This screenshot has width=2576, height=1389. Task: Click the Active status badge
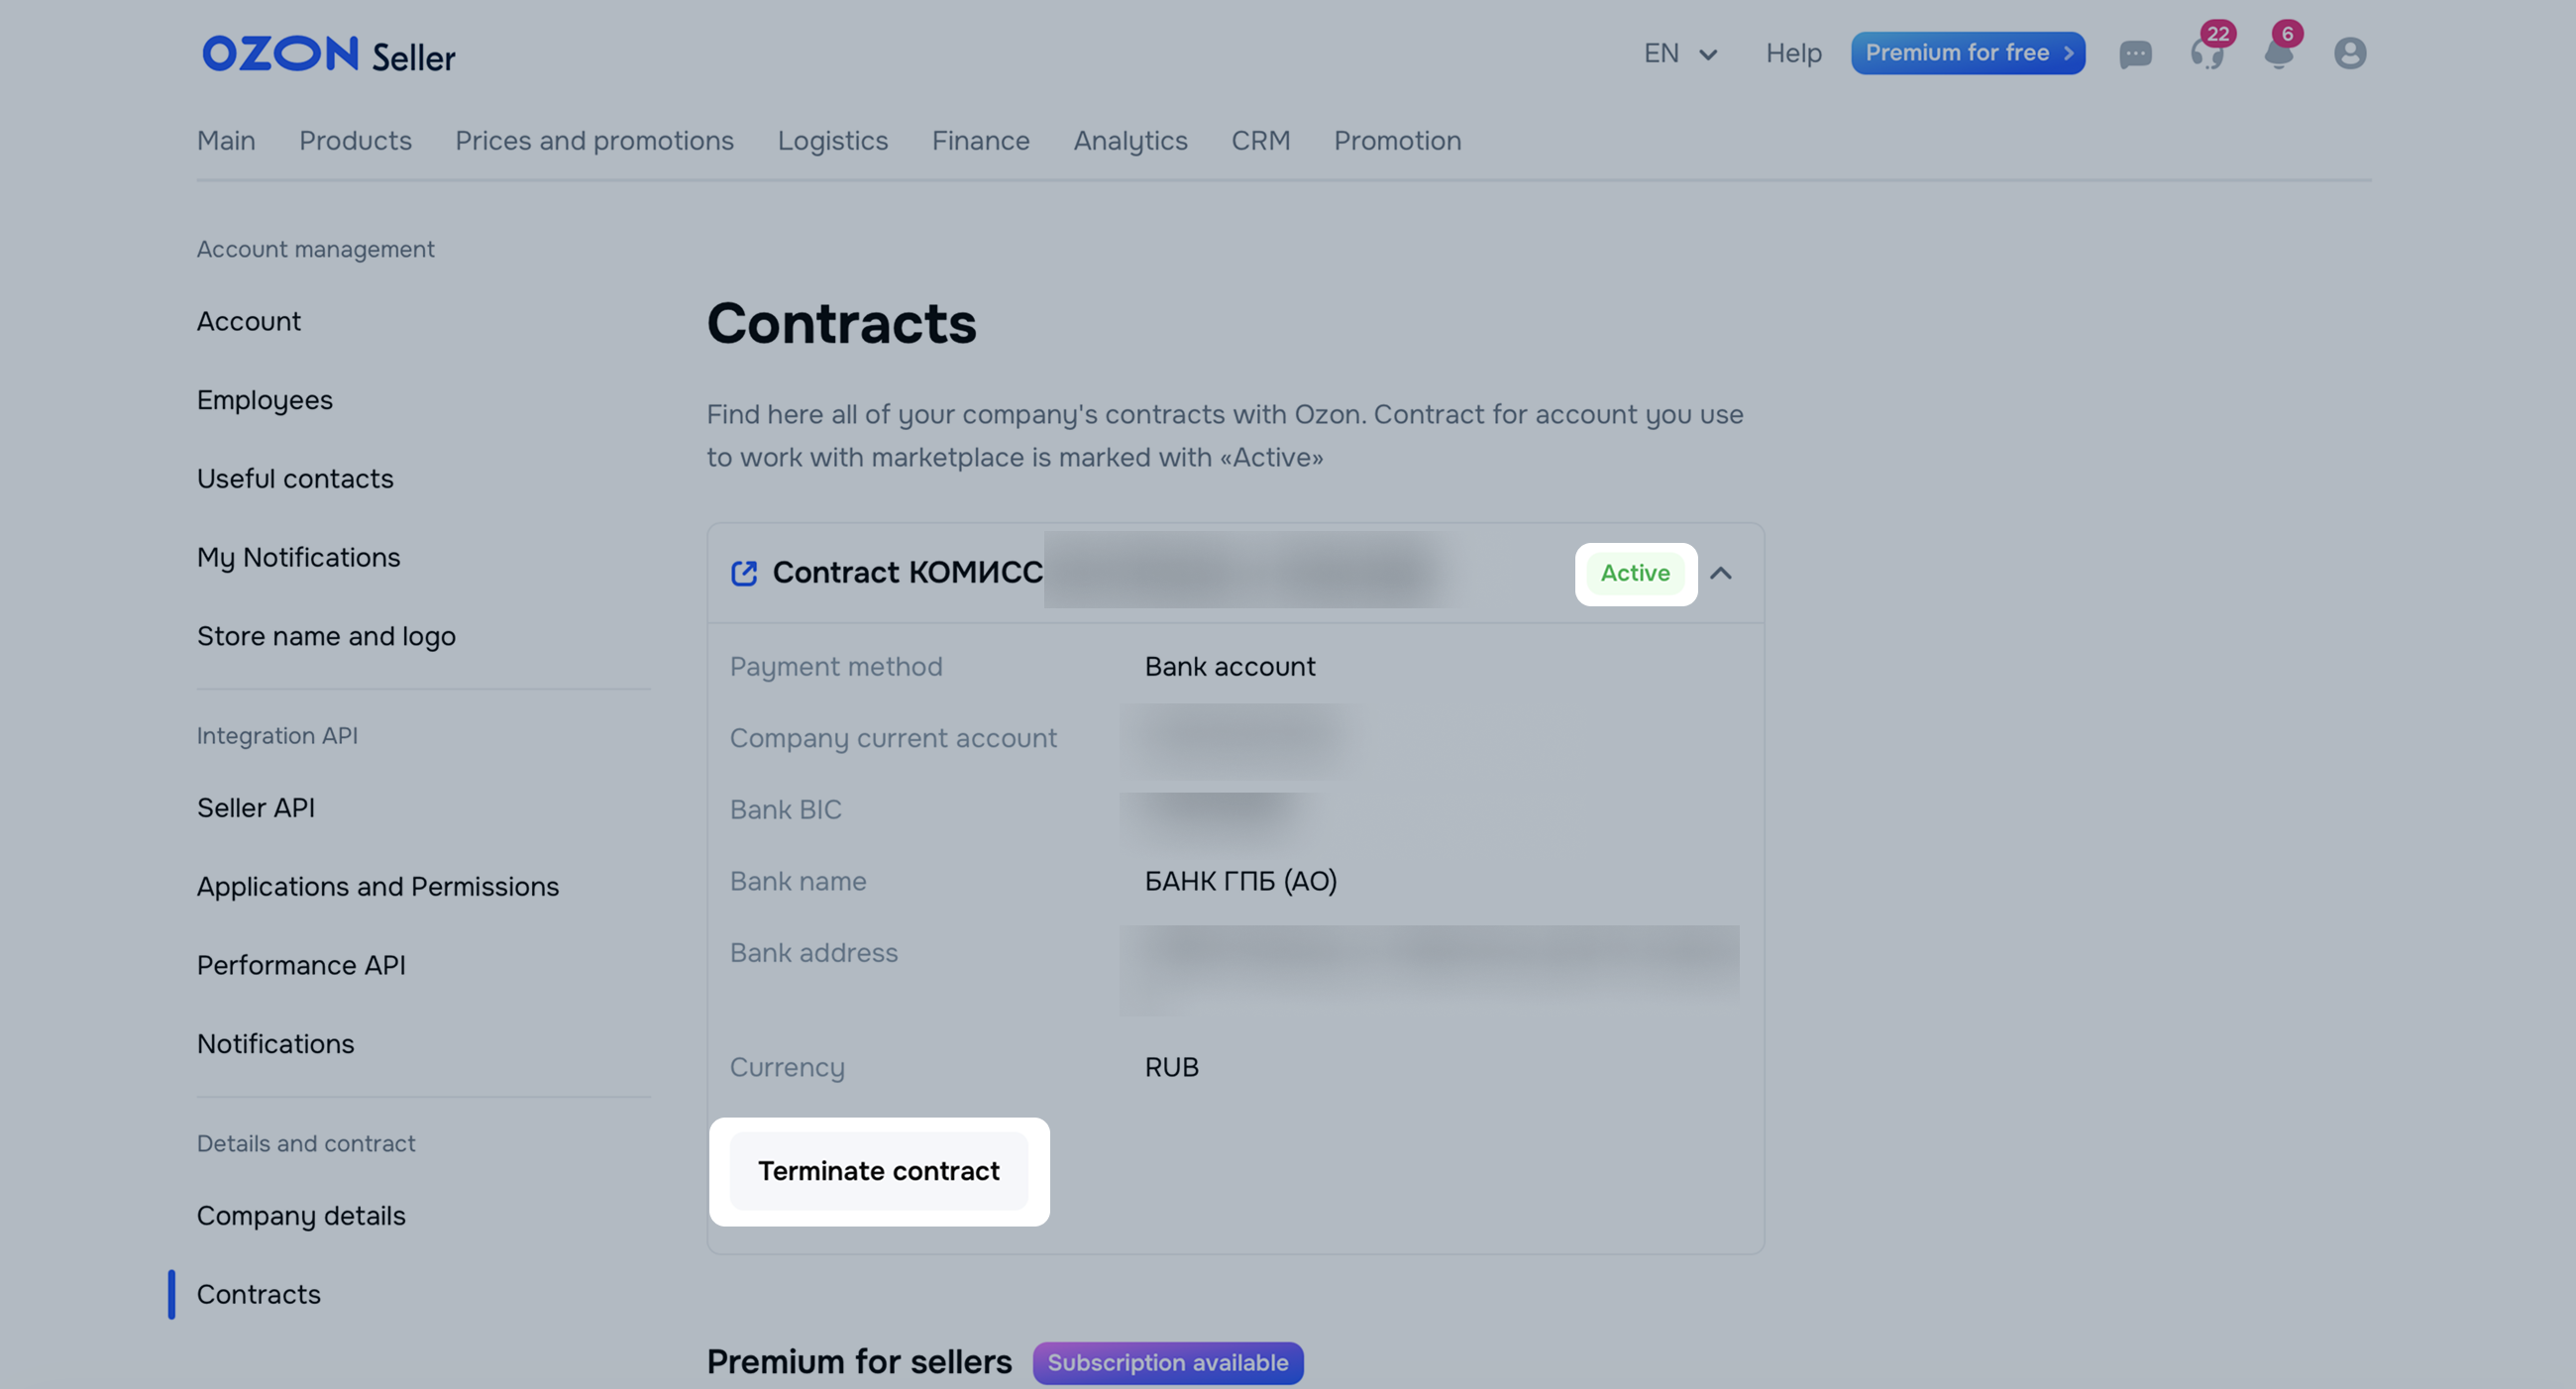(1635, 573)
